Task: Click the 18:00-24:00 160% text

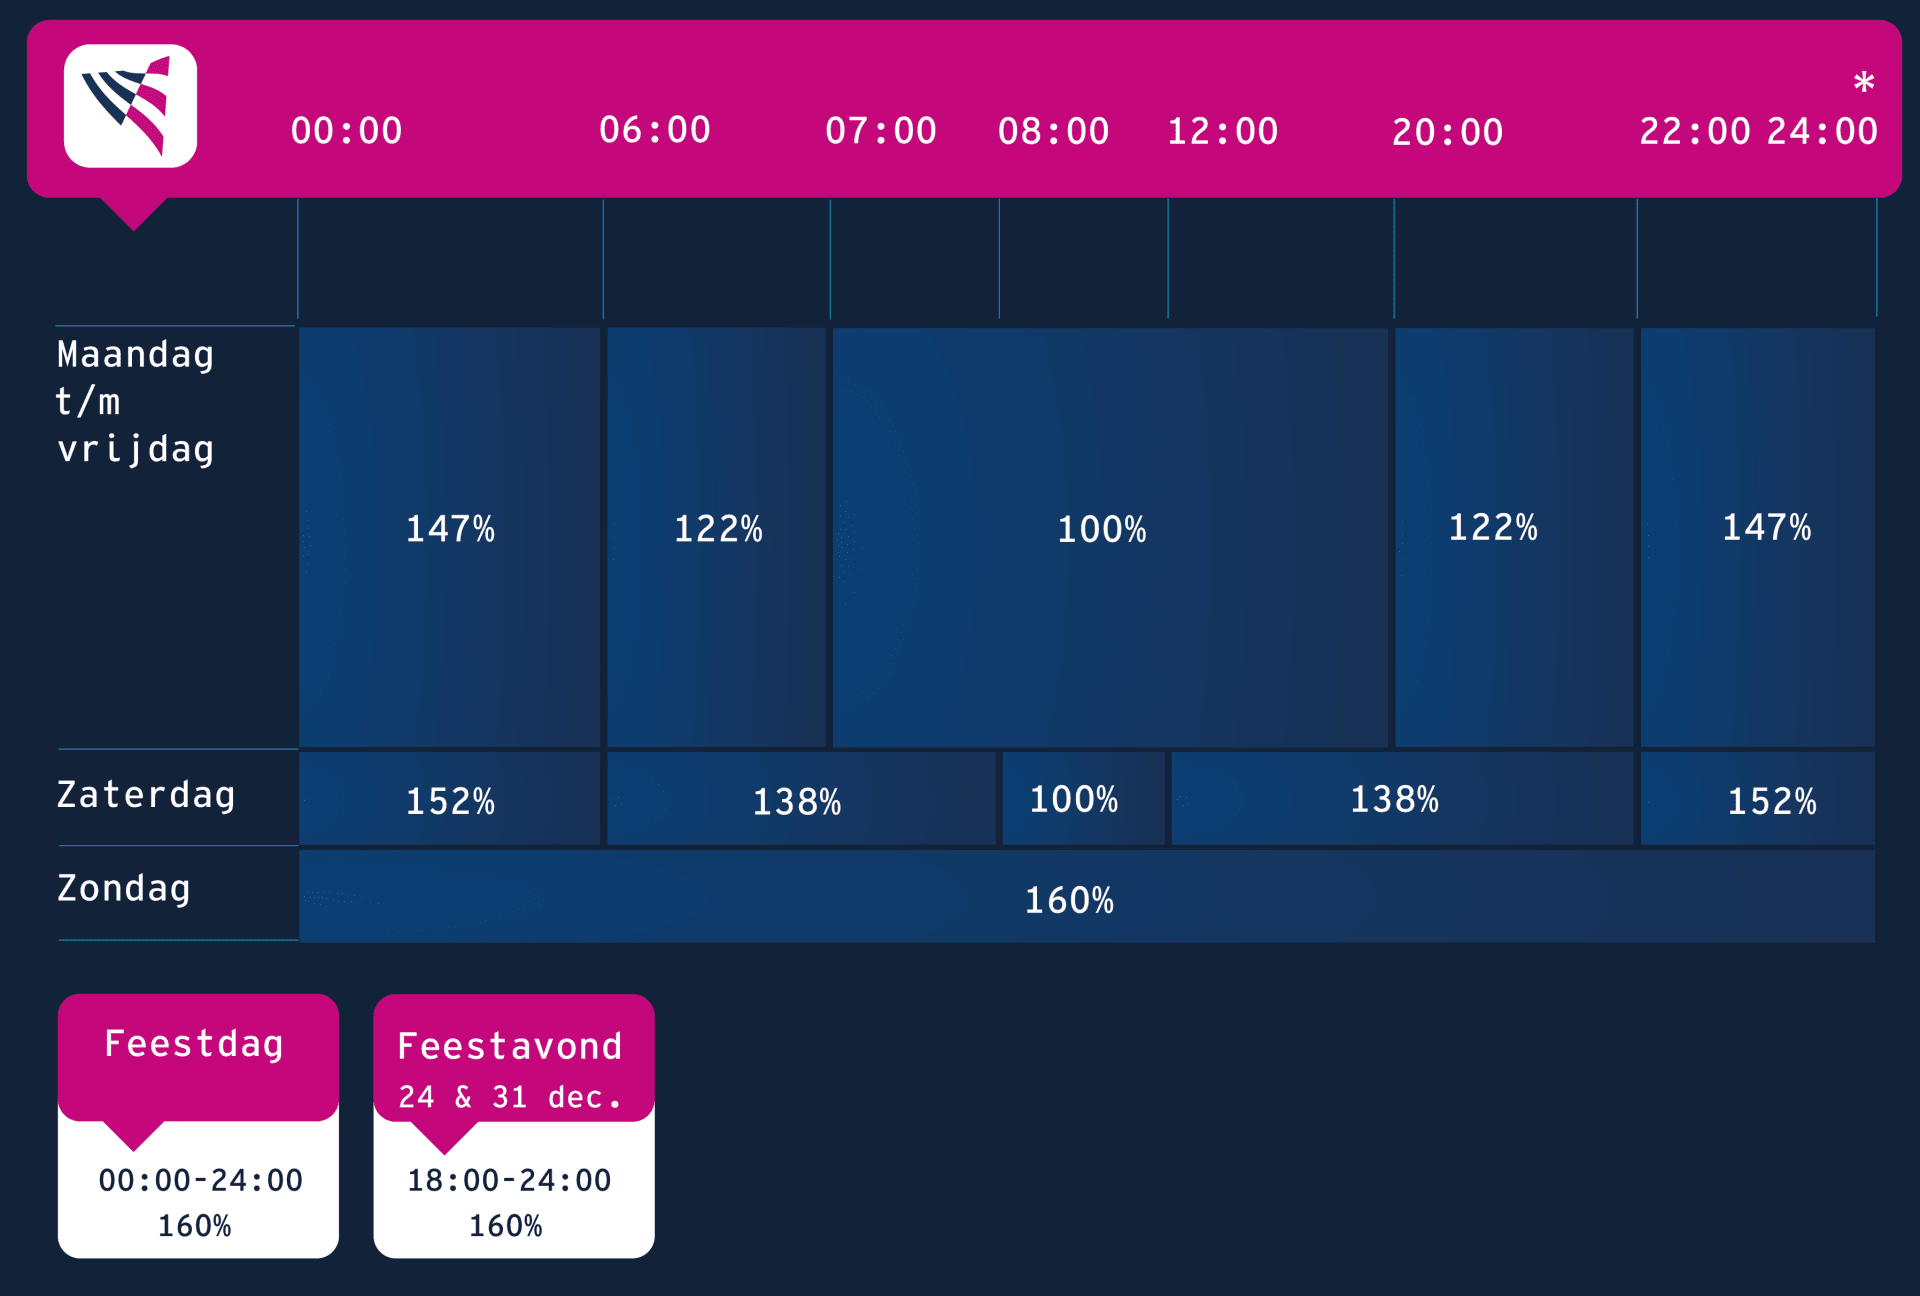Action: click(x=508, y=1202)
